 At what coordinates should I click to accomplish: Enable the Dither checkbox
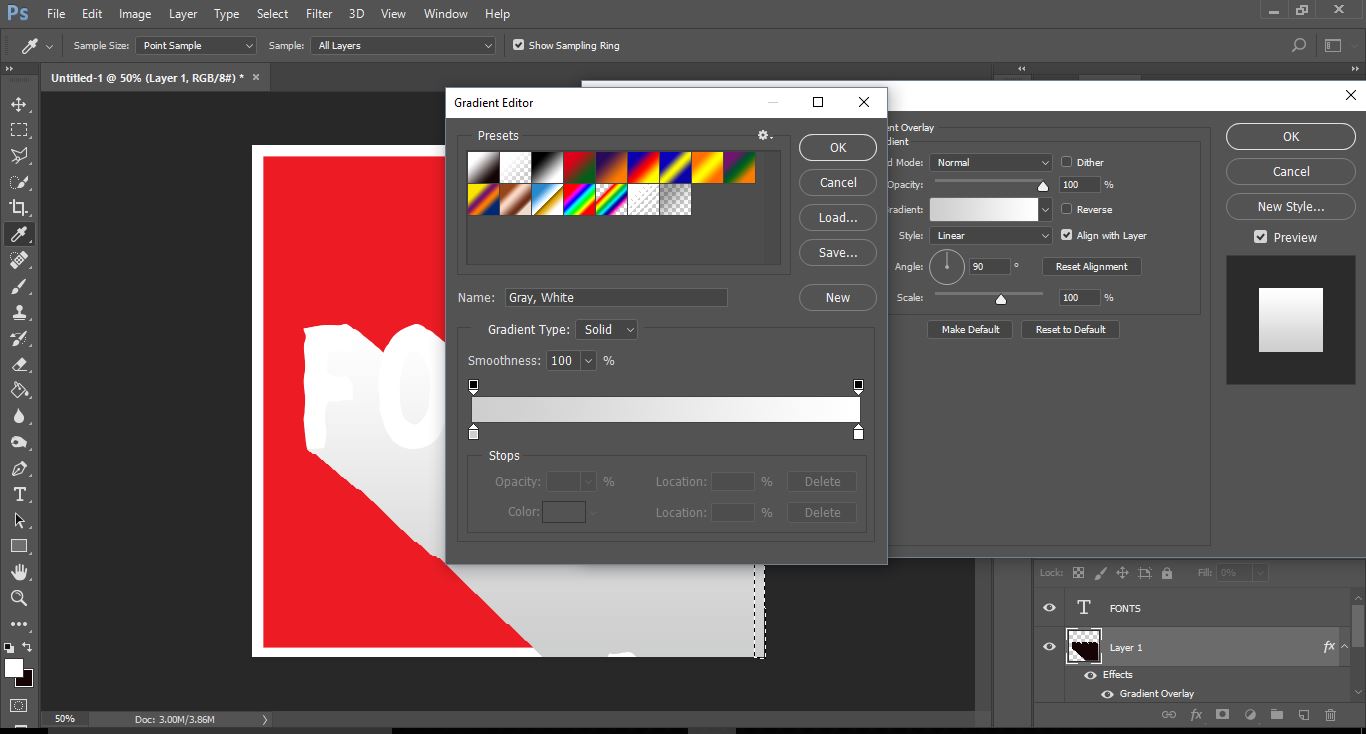point(1066,162)
